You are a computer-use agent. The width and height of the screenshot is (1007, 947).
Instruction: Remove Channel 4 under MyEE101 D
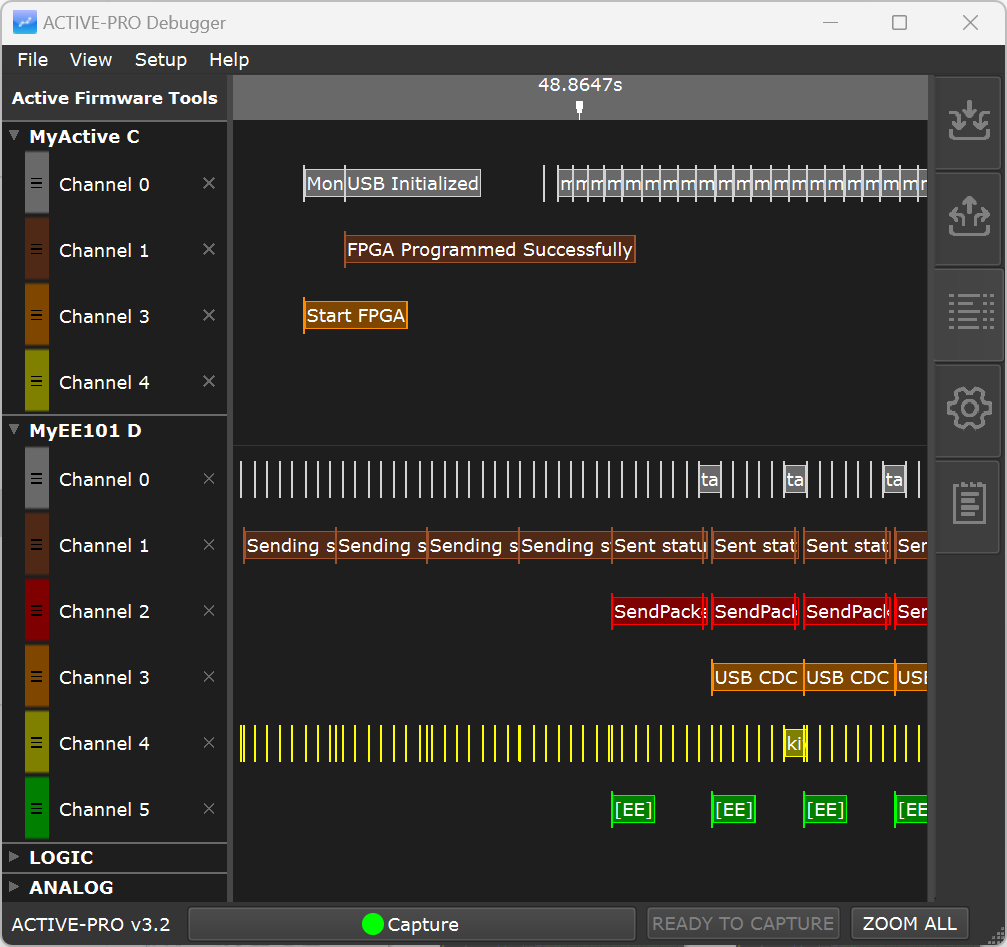(x=209, y=742)
